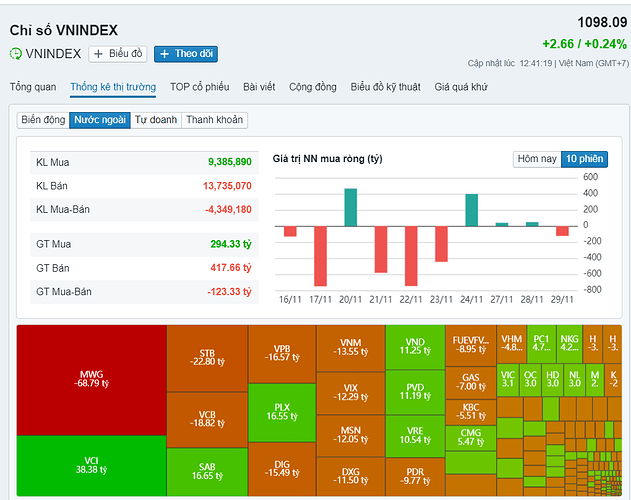Click KL Bán value 13,735,070
Viewport: 631px width, 500px height.
(x=227, y=186)
